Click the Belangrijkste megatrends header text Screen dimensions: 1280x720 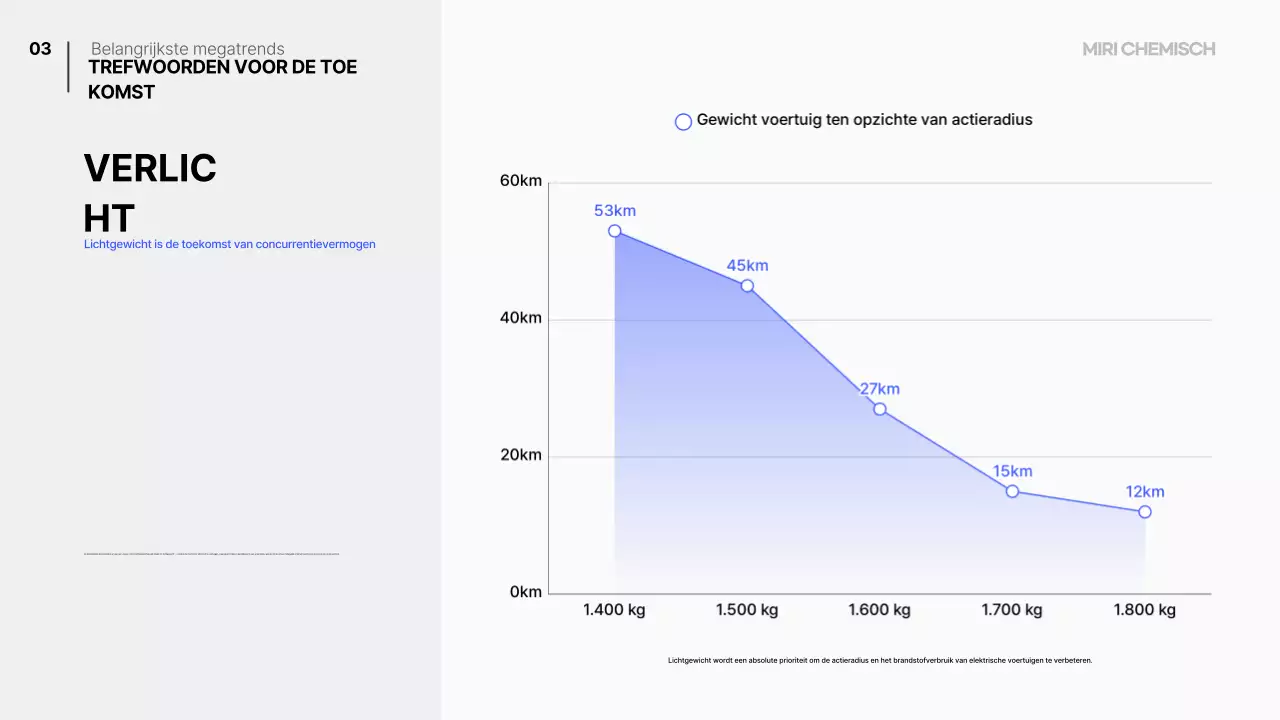[187, 49]
